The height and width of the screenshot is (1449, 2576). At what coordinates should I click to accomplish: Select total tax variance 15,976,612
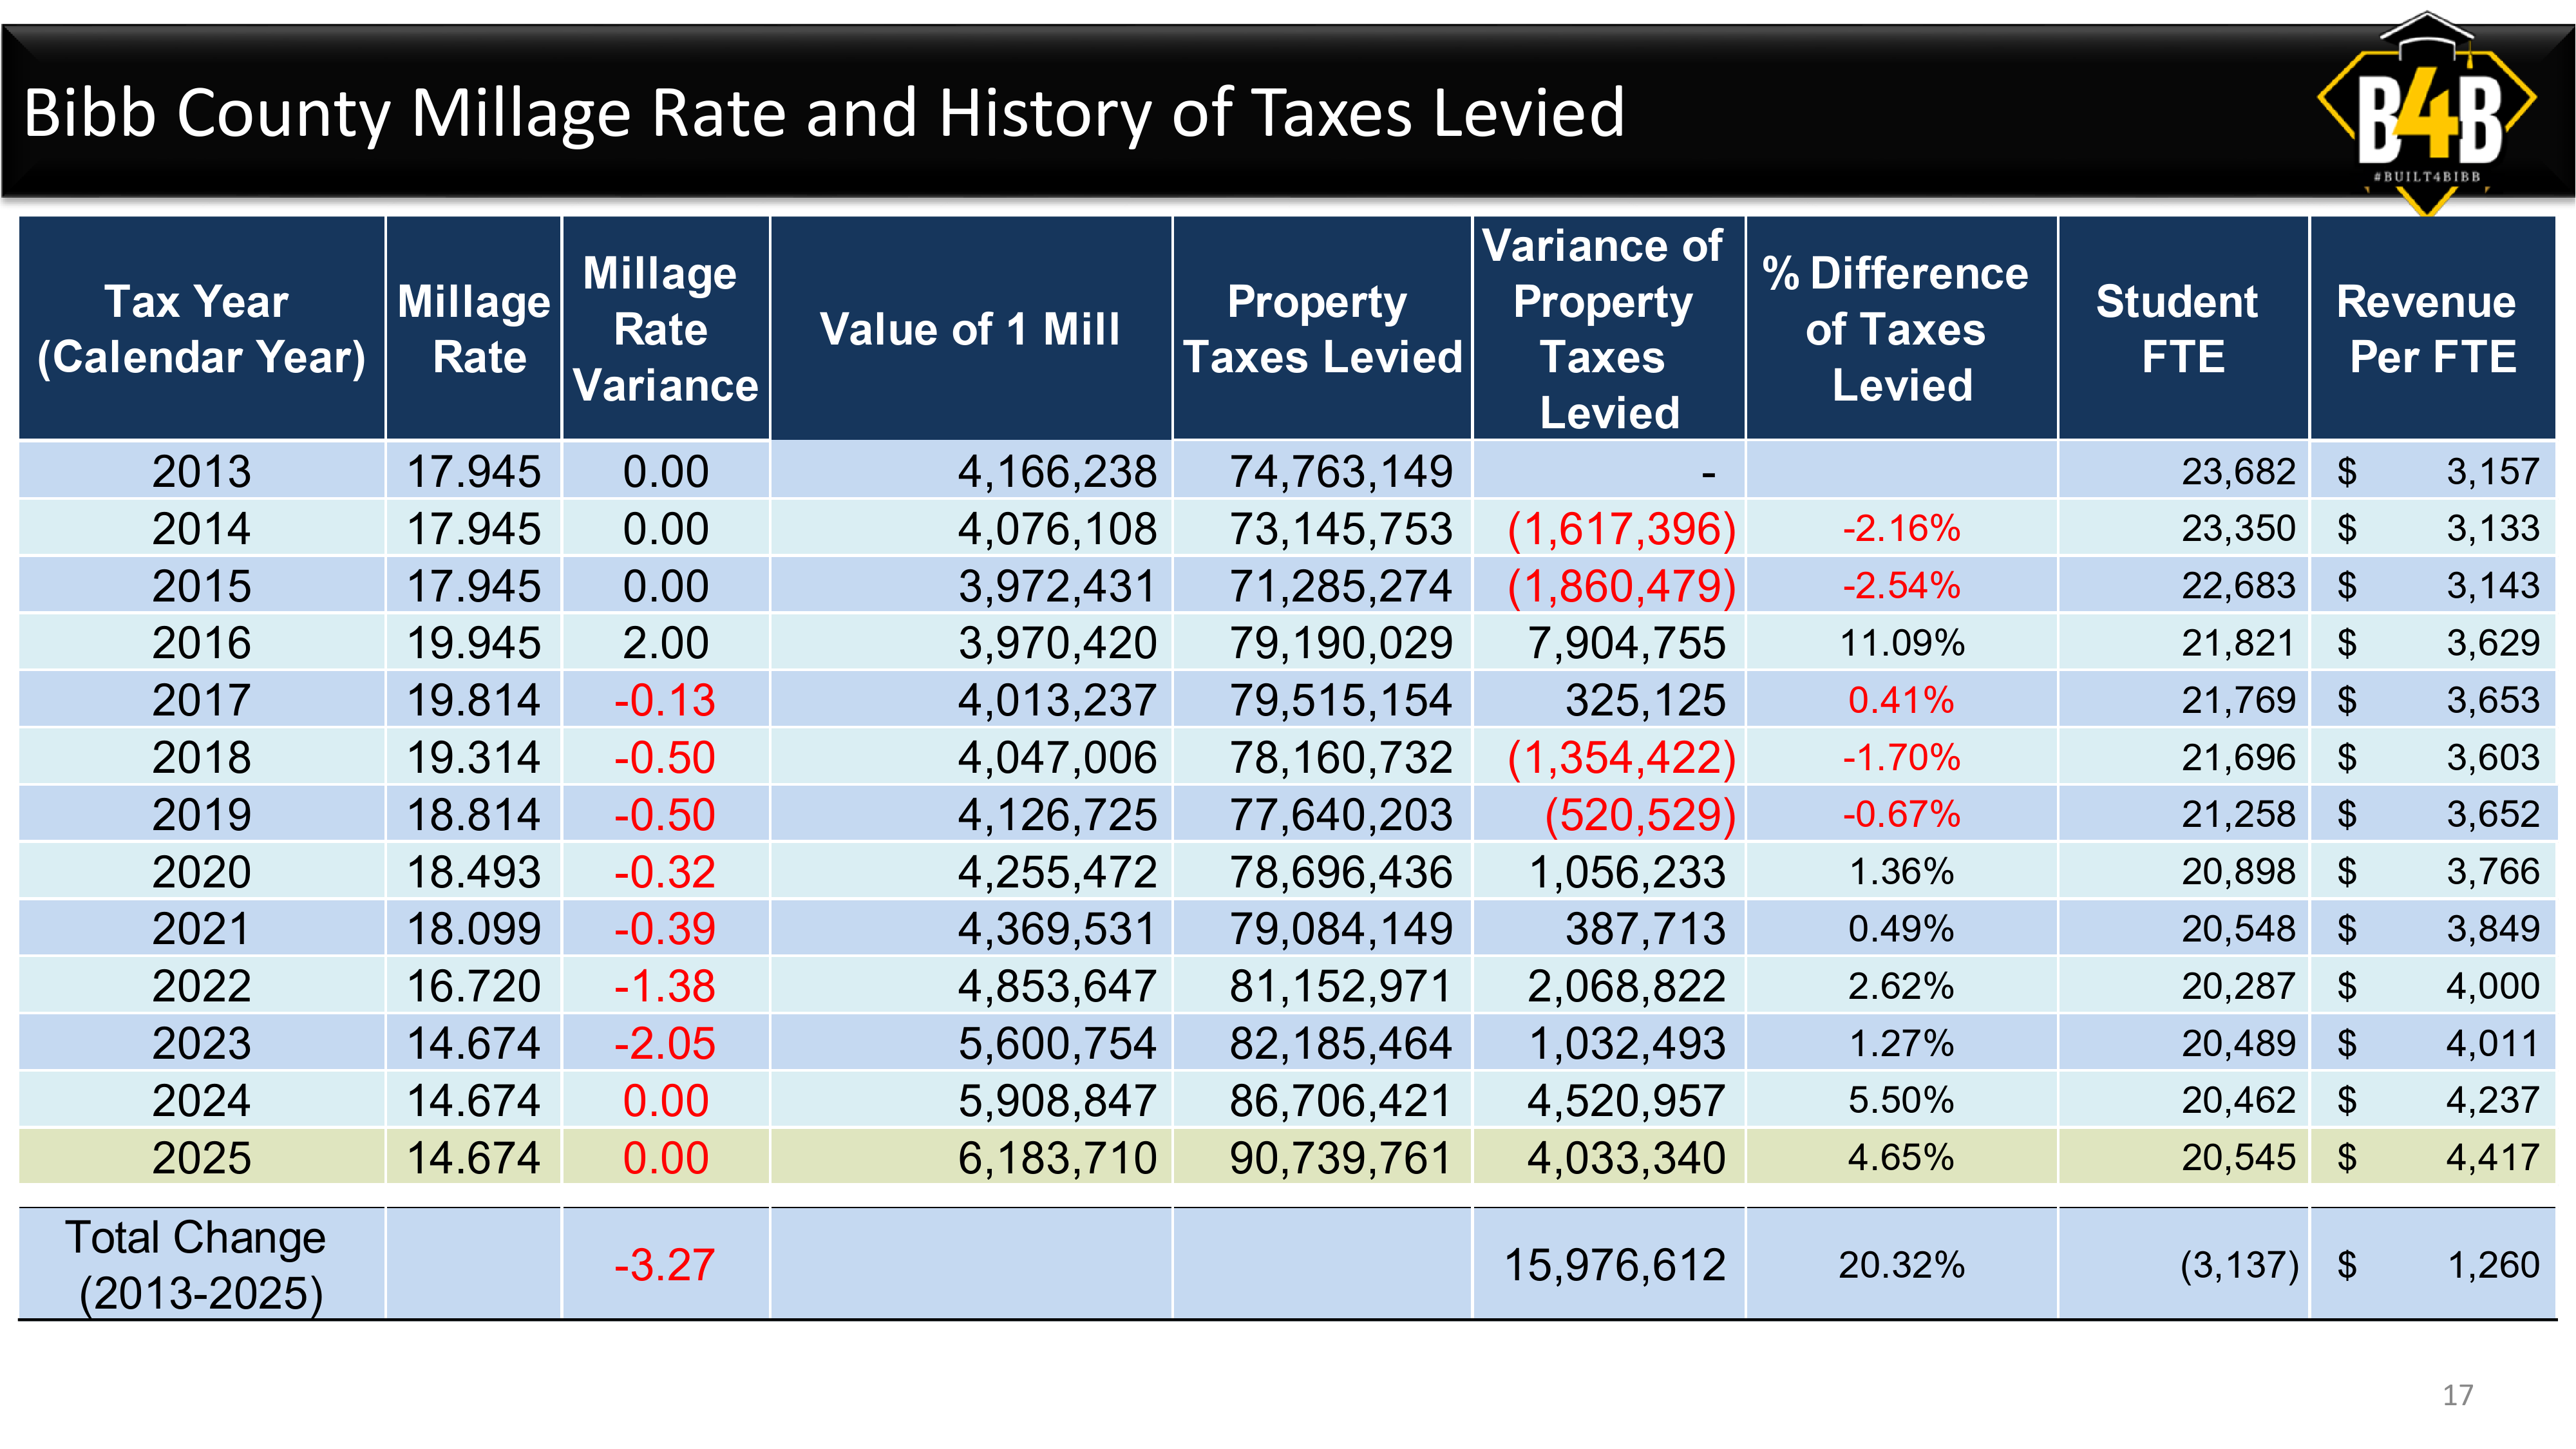(x=1615, y=1265)
